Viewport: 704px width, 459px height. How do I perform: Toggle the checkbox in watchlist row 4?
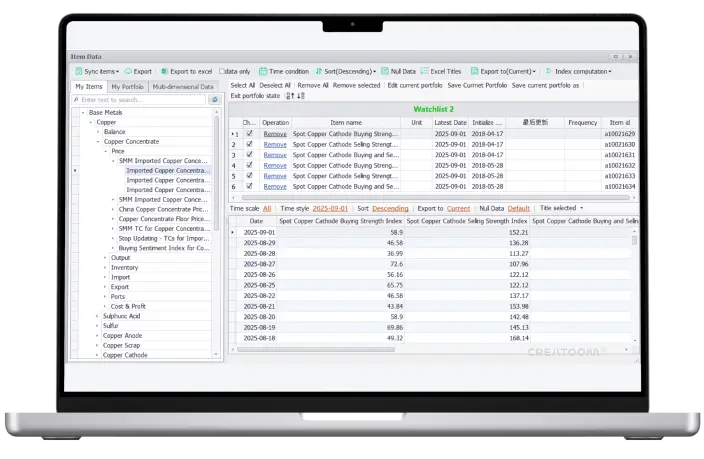tap(249, 165)
